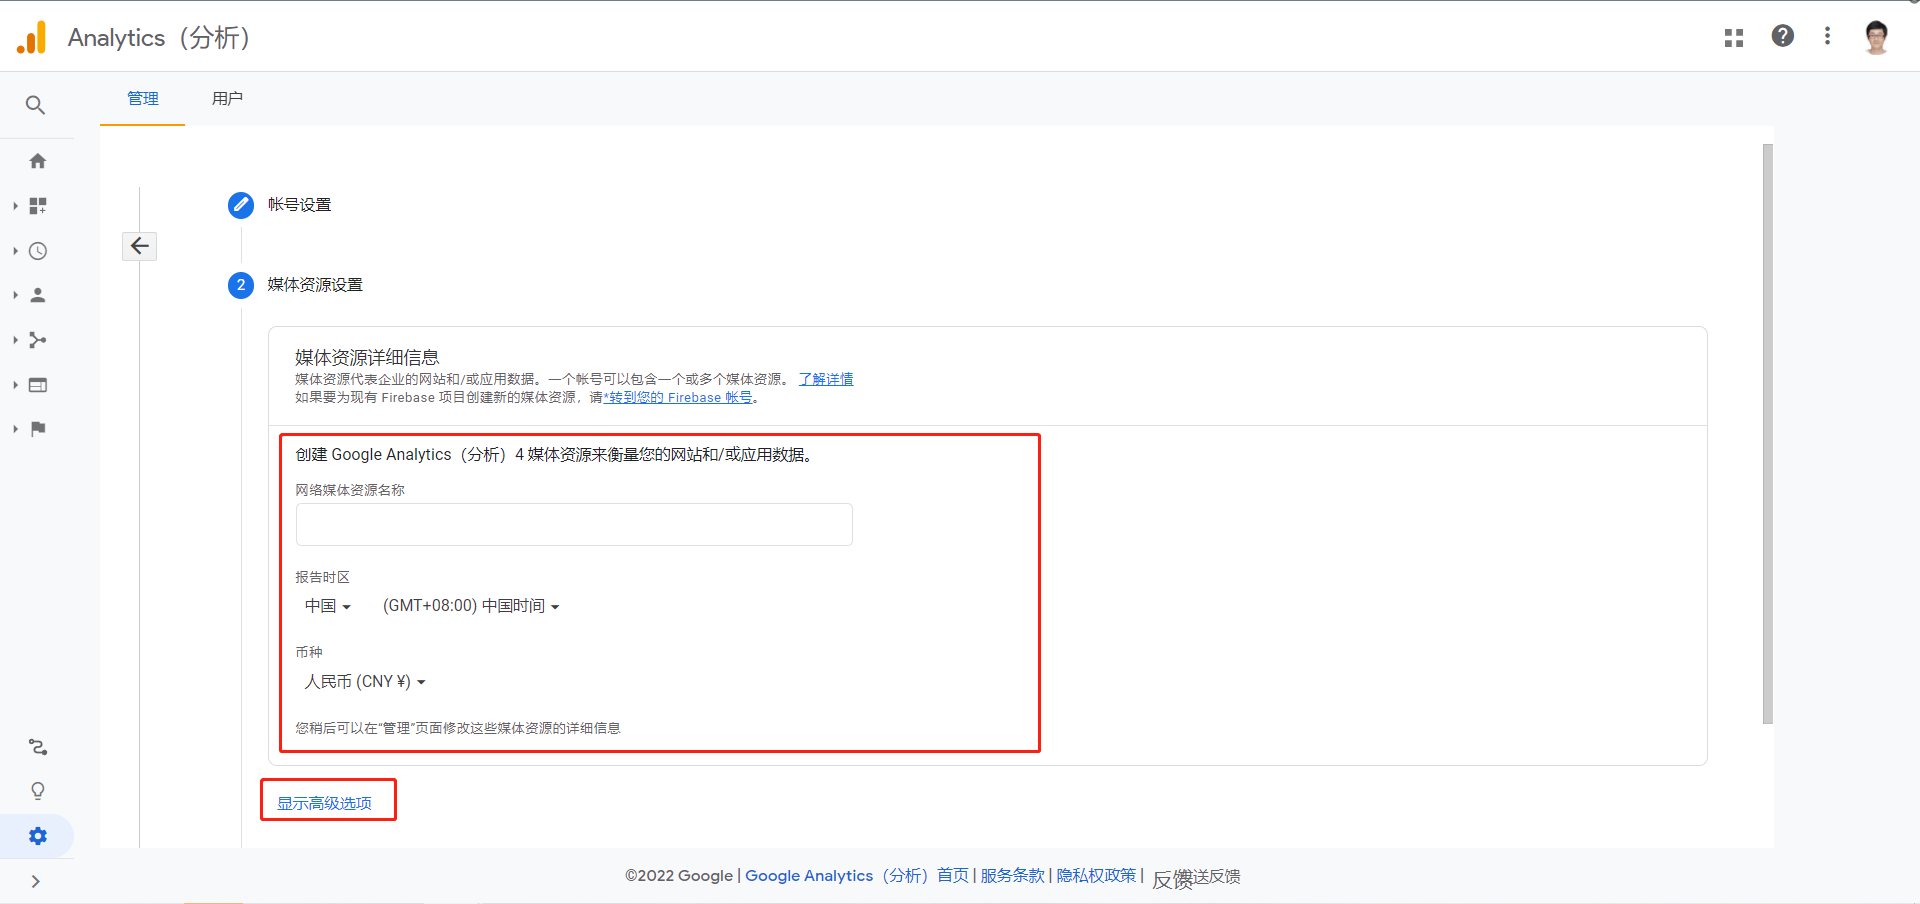The height and width of the screenshot is (904, 1920).
Task: Click the page vertical scrollbar
Action: [1767, 434]
